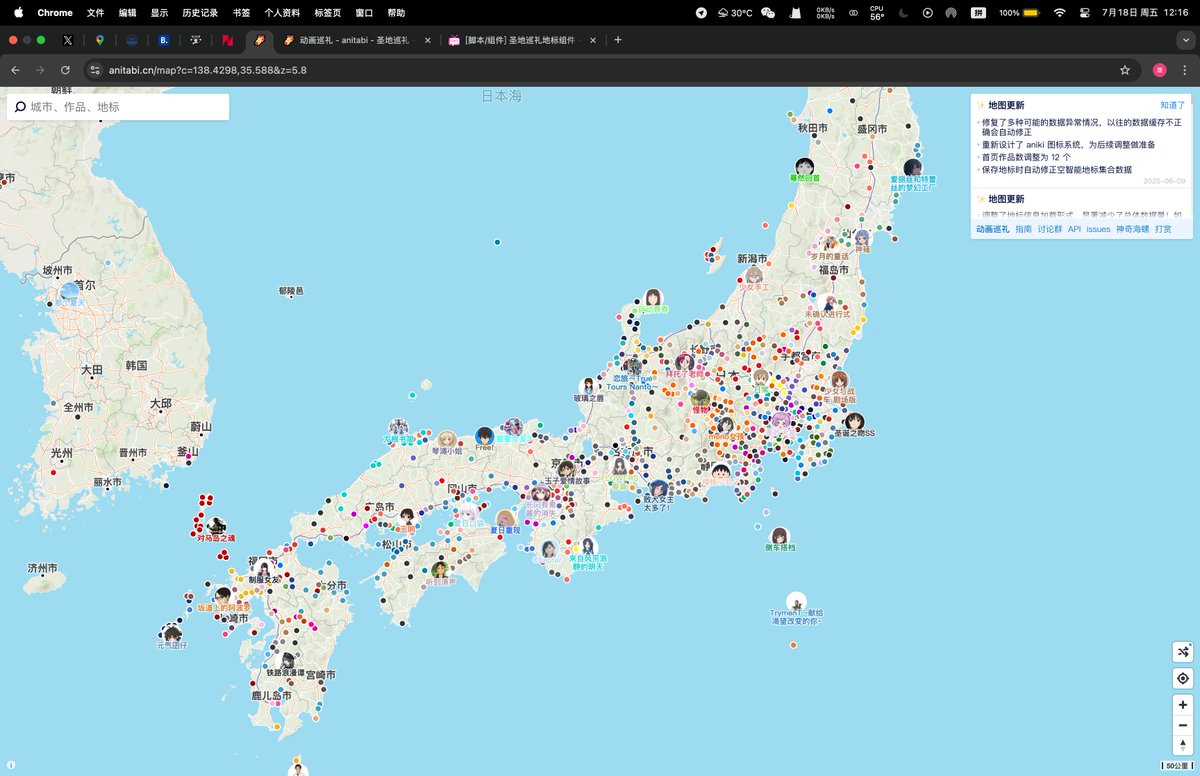Open the 书签 menu

click(241, 12)
